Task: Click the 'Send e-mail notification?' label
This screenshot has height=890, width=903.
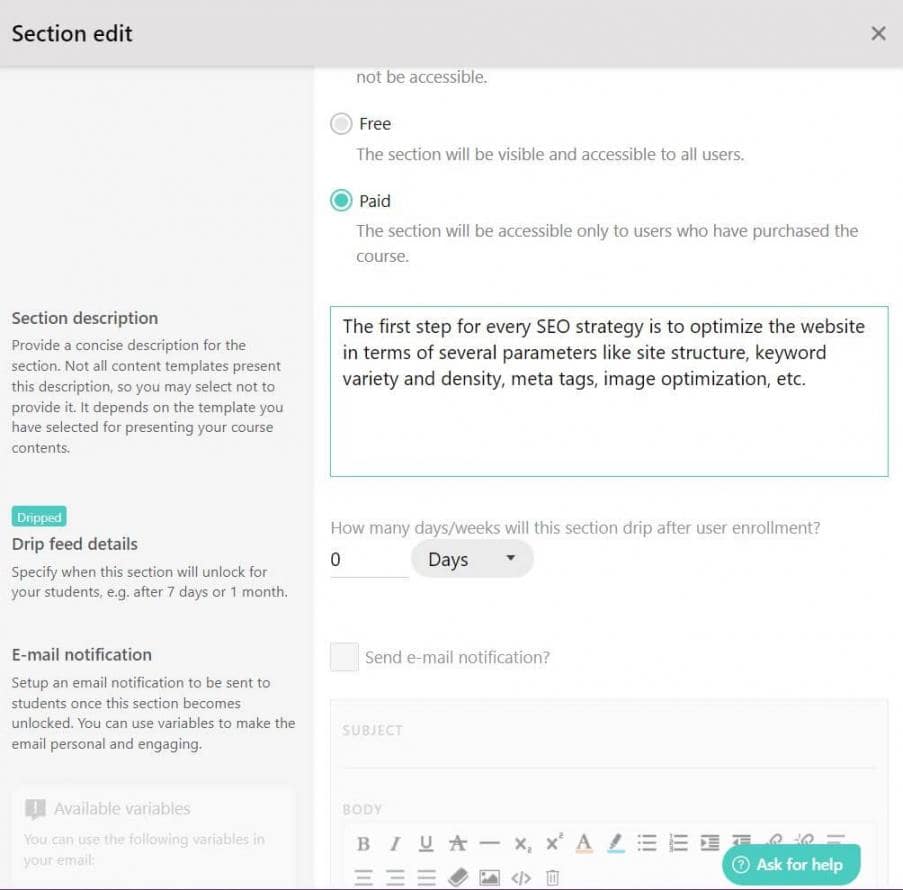Action: (x=457, y=657)
